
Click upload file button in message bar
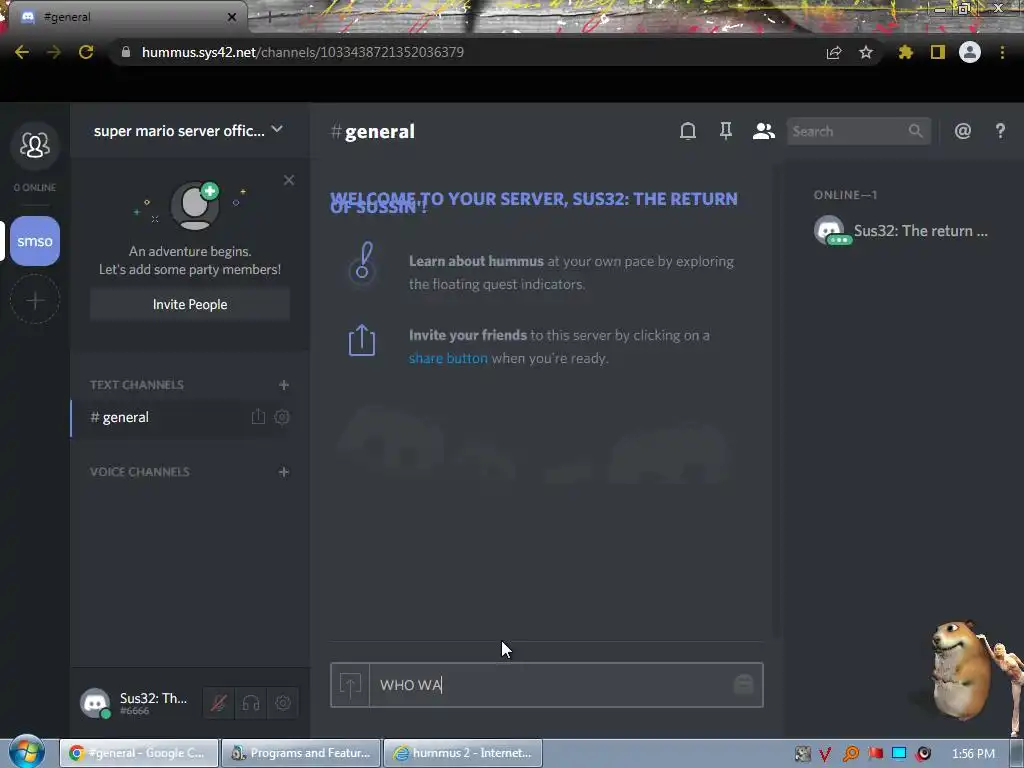click(x=350, y=685)
